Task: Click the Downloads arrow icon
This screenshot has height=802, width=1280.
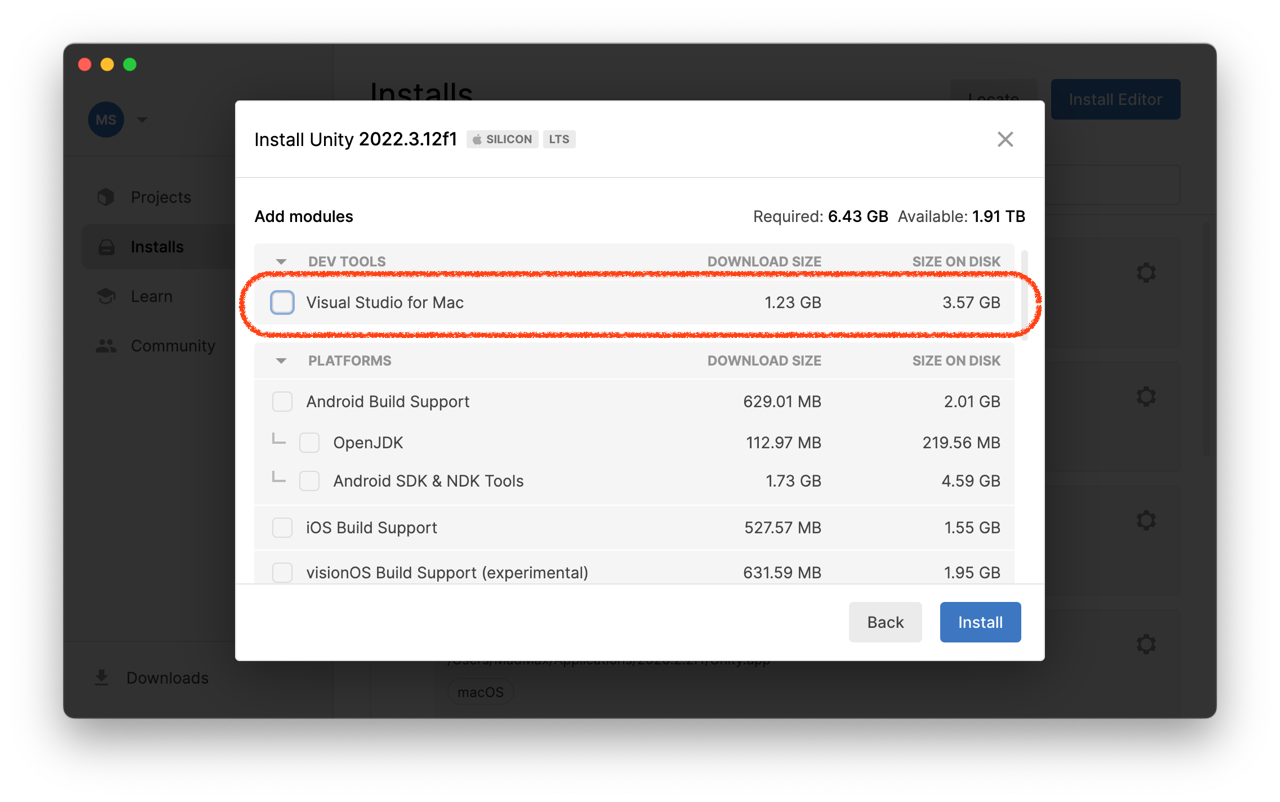Action: pyautogui.click(x=102, y=678)
